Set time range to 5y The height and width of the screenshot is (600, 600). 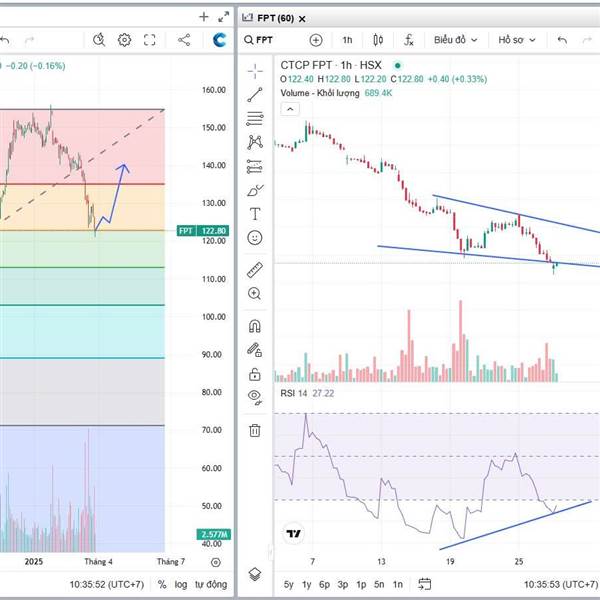pyautogui.click(x=289, y=584)
